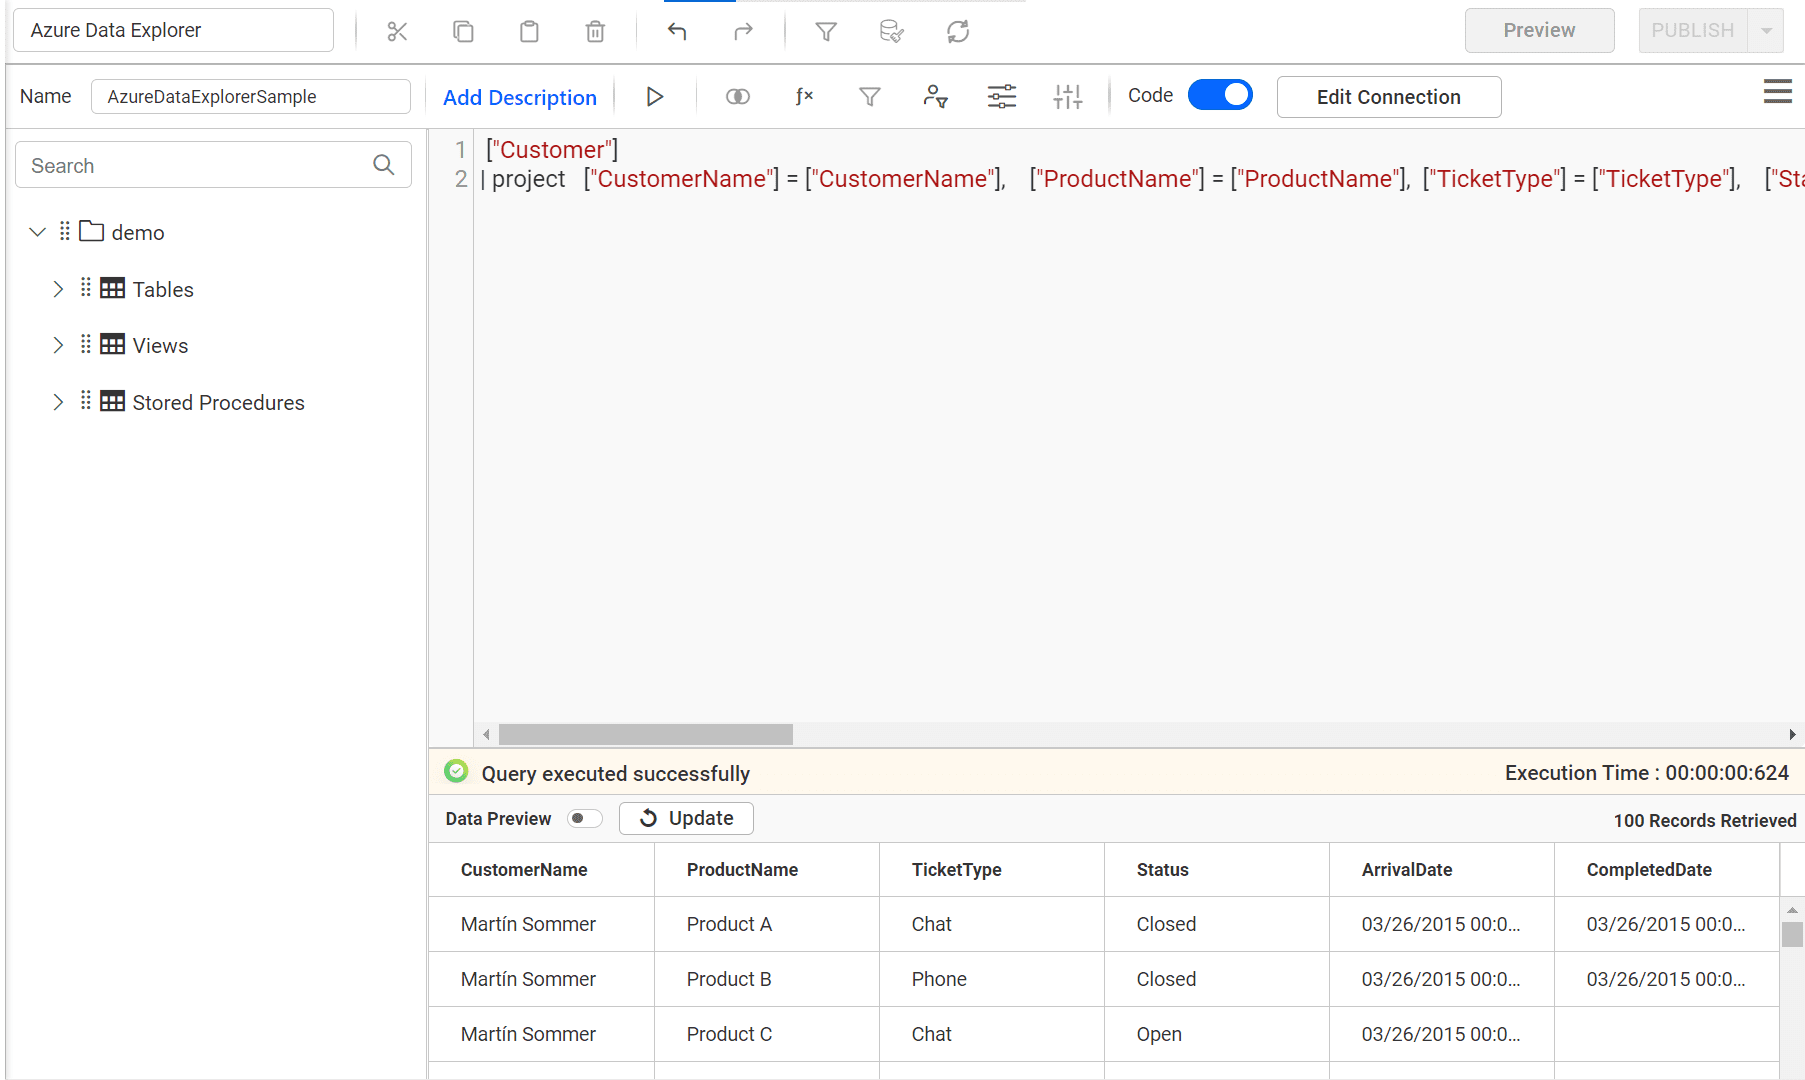1805x1080 pixels.
Task: Click the PUBLISH button
Action: [1693, 31]
